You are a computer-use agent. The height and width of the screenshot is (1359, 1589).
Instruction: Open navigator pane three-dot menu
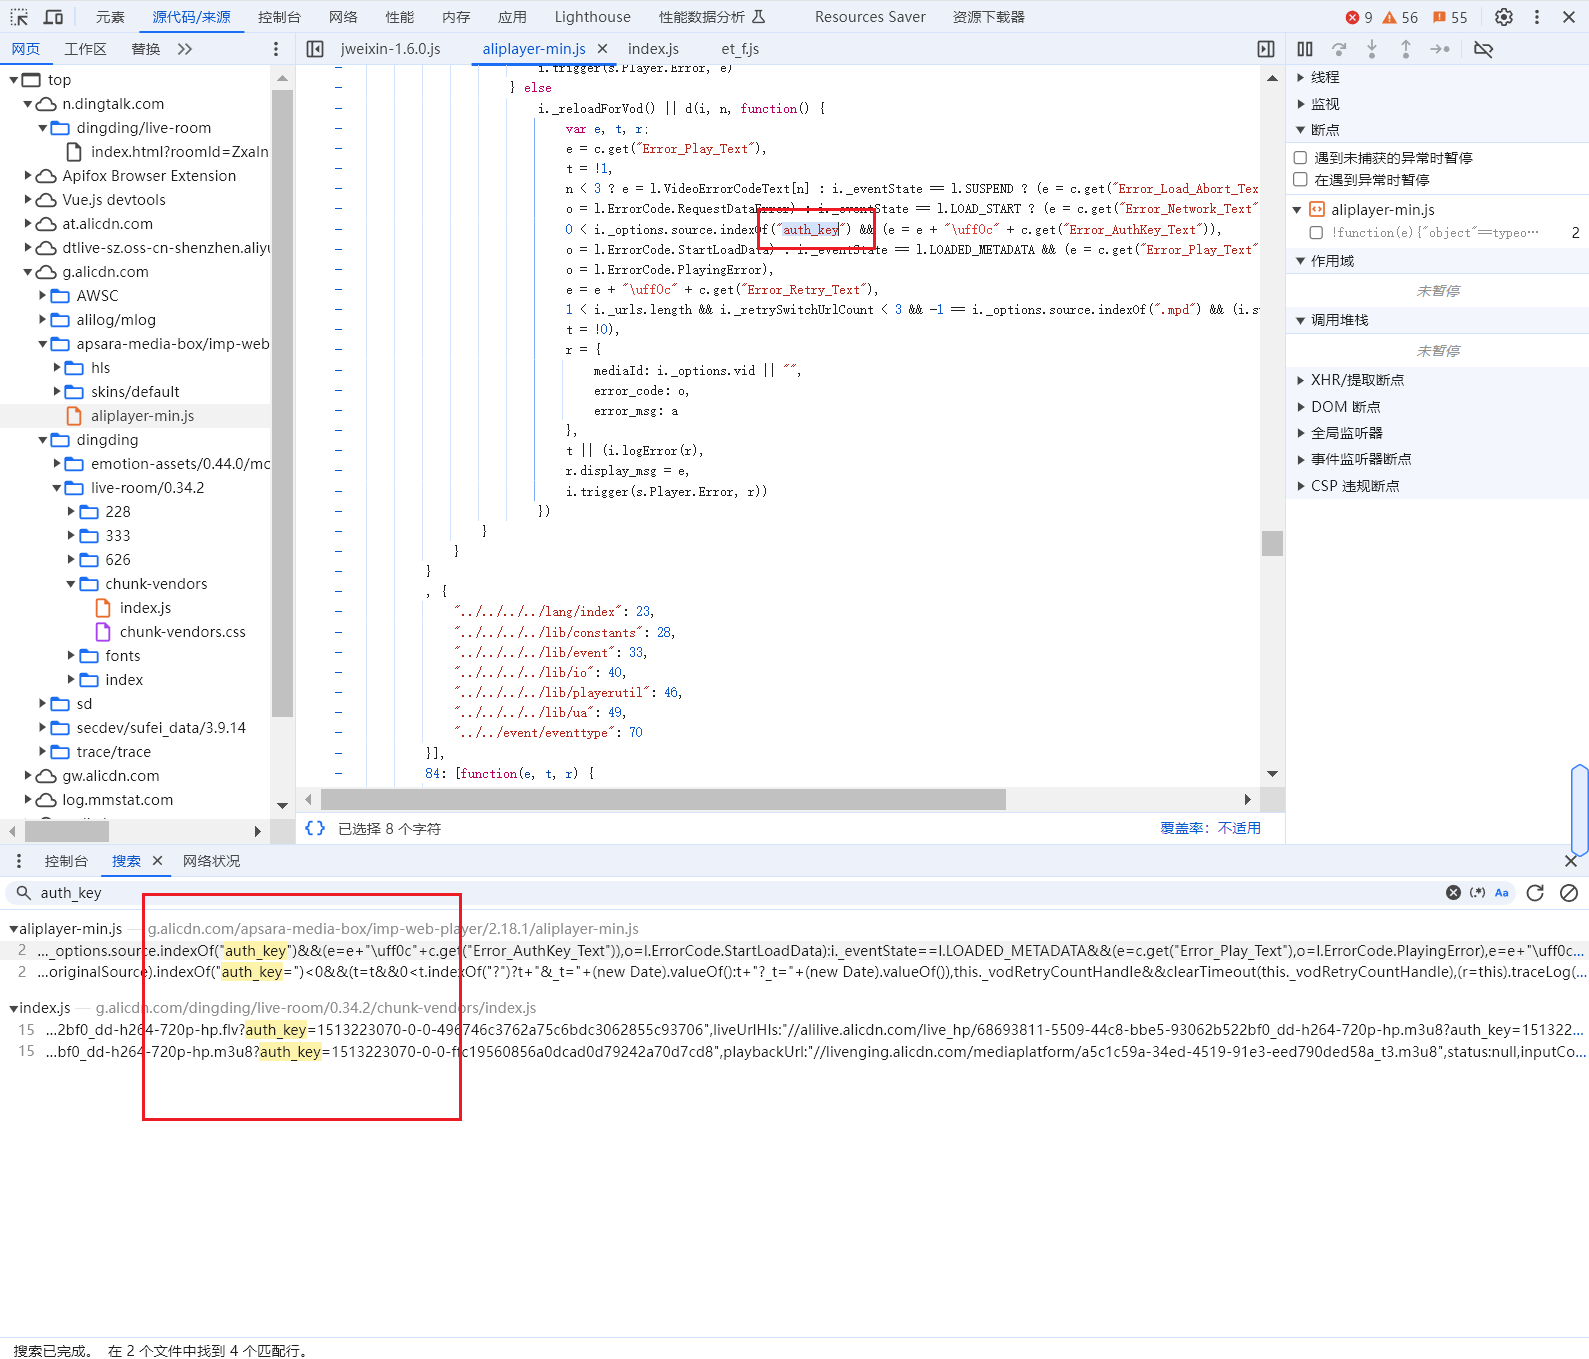[x=276, y=49]
